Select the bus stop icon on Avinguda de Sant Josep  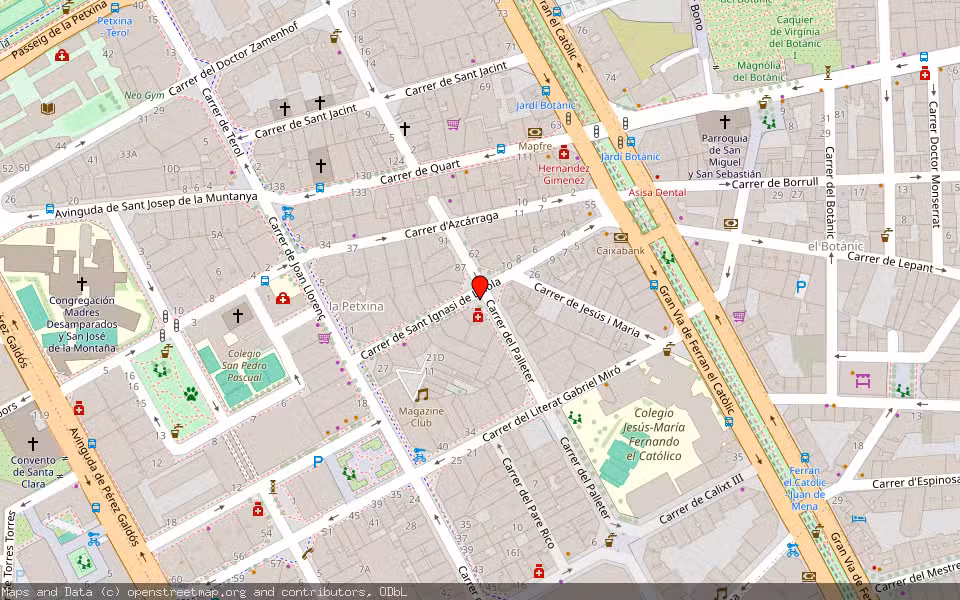coord(50,209)
